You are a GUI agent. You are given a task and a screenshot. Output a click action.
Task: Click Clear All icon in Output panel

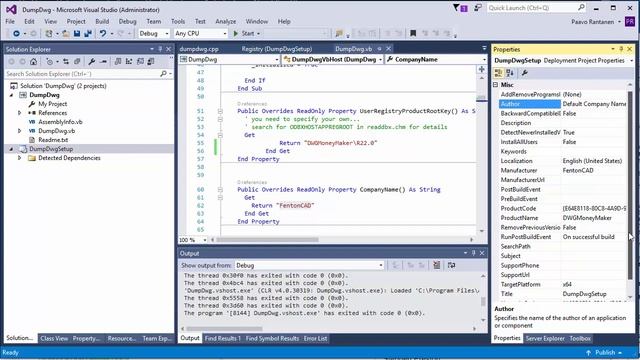coord(437,265)
